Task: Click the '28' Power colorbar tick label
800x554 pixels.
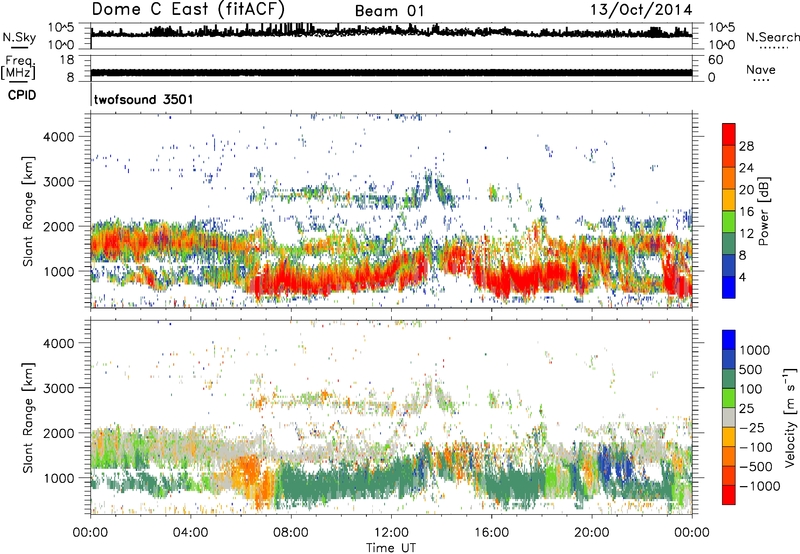Action: click(746, 146)
